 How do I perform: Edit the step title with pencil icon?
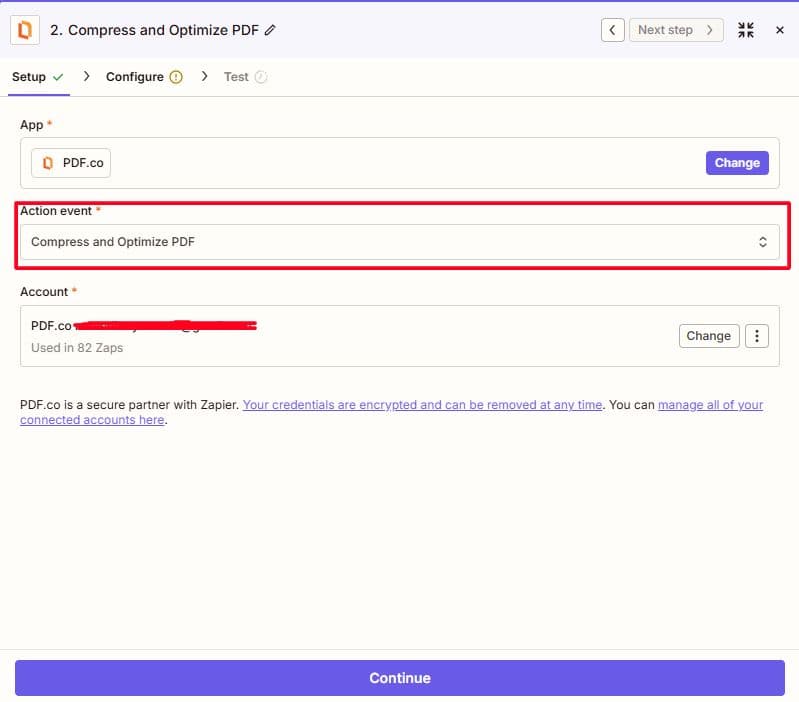[270, 30]
